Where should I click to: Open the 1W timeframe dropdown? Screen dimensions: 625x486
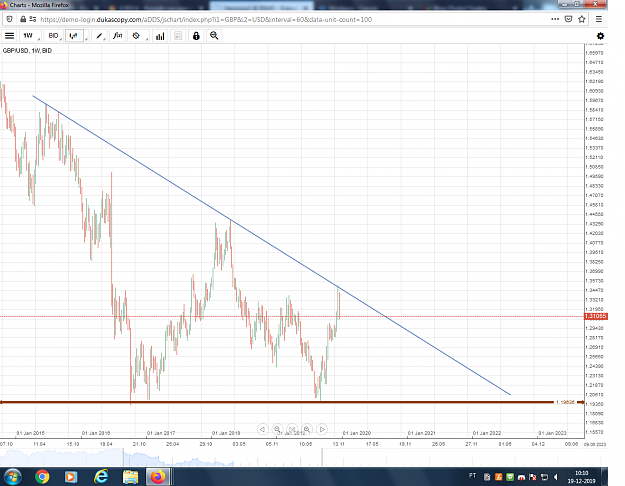point(29,36)
